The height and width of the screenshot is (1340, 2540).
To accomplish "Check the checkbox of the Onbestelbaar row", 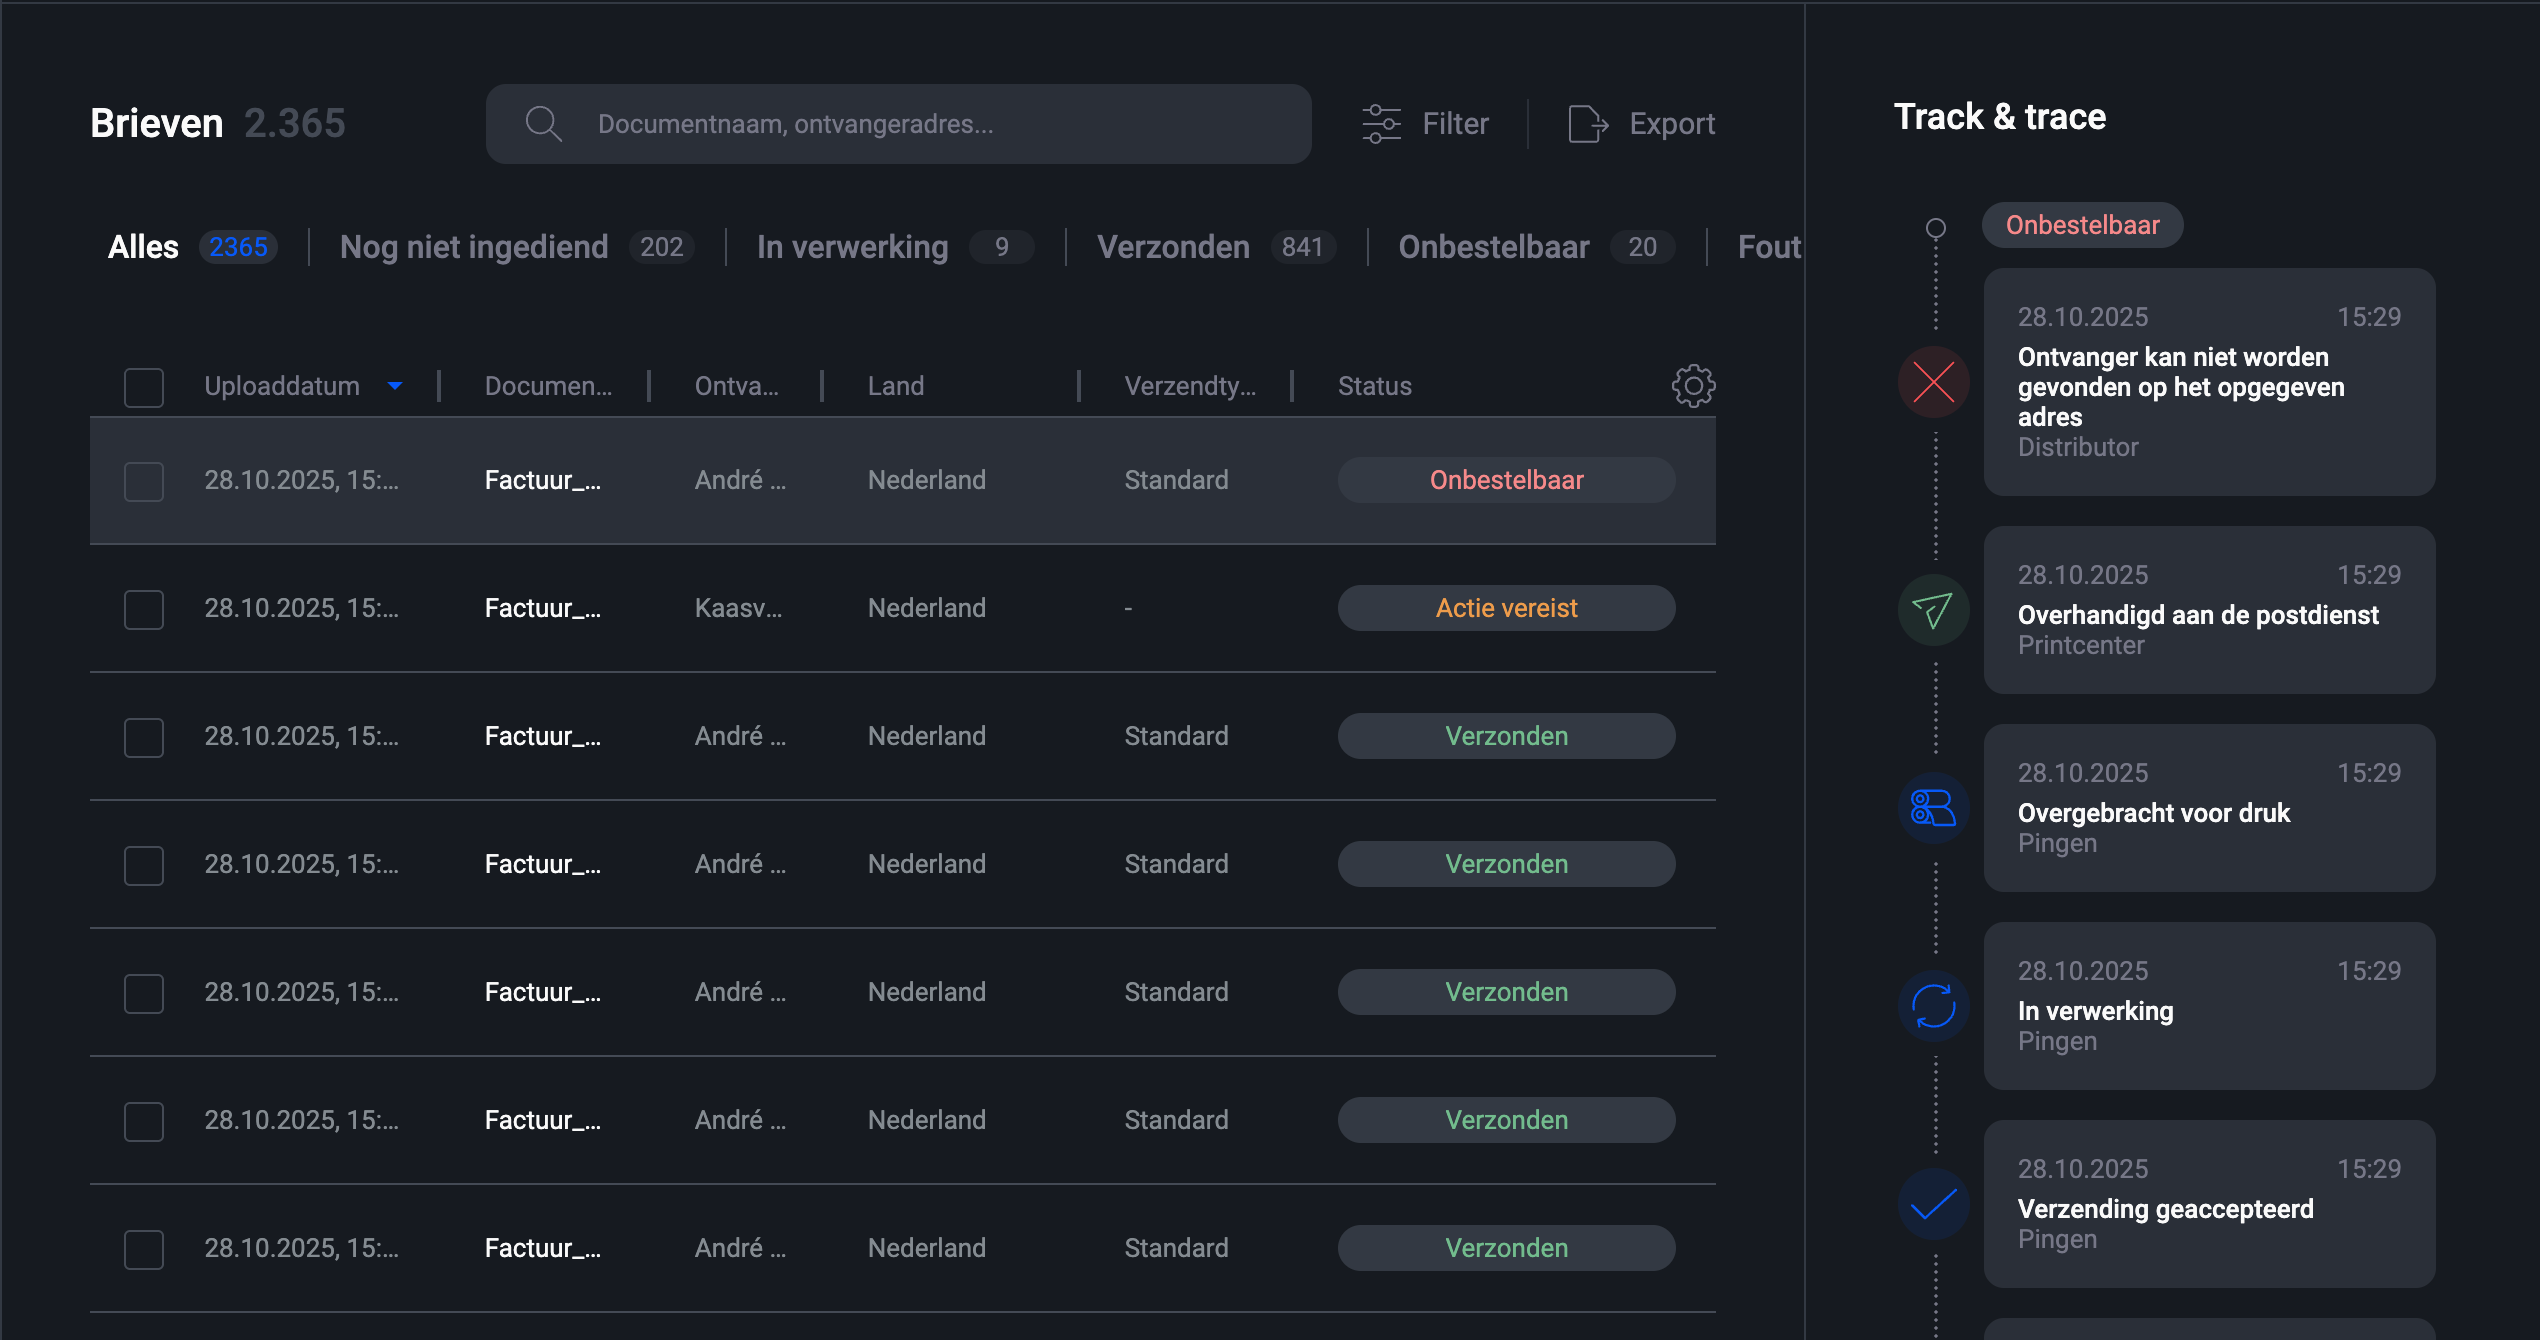I will click(x=143, y=480).
